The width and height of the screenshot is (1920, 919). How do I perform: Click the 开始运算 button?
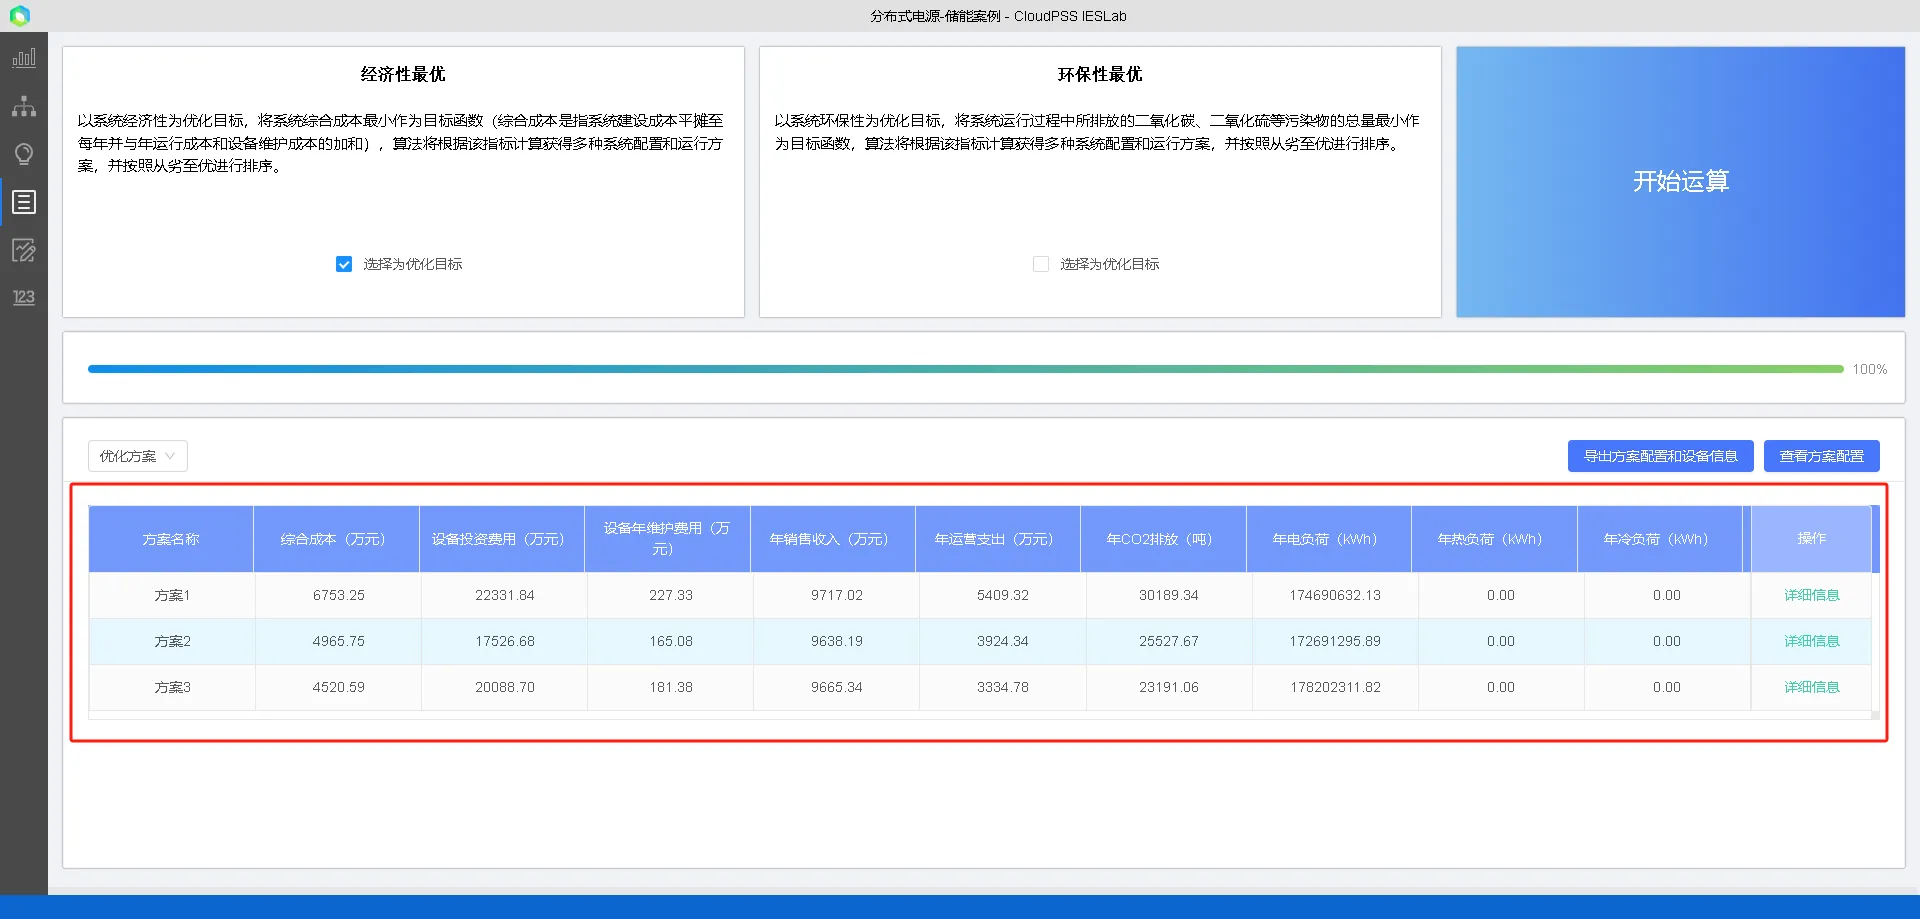pyautogui.click(x=1680, y=182)
